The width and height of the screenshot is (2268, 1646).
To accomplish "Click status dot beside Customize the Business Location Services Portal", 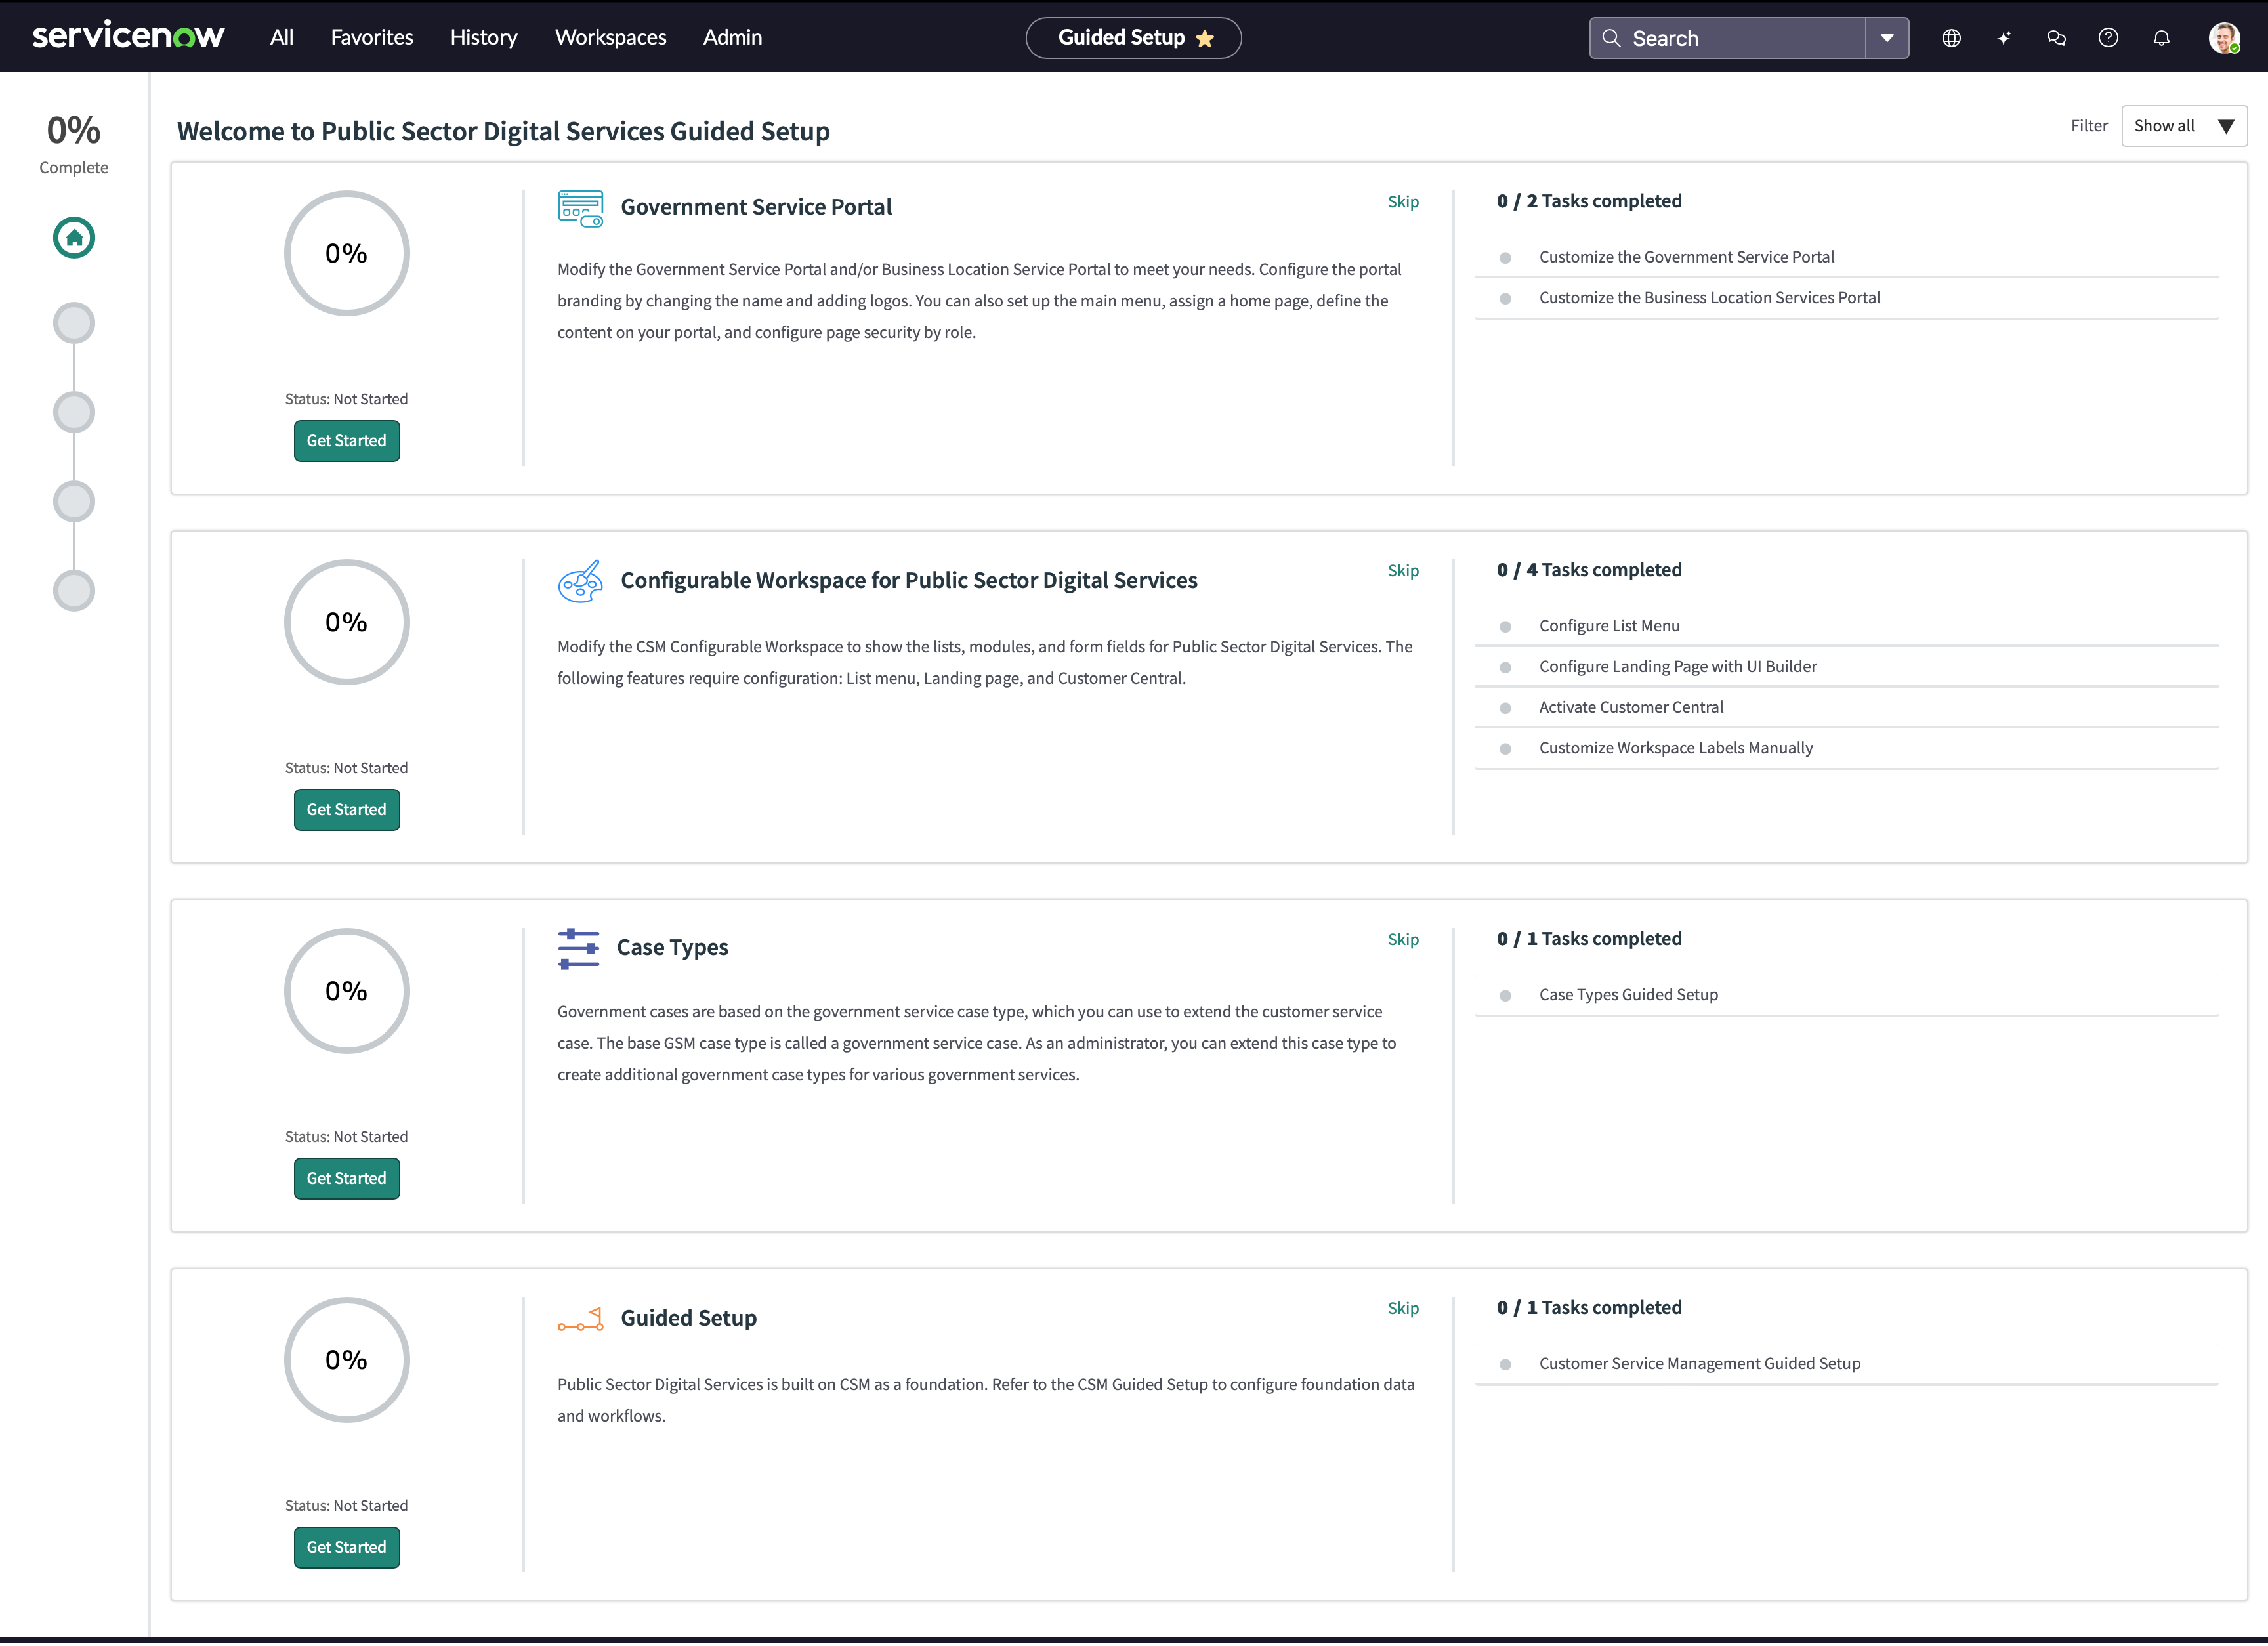I will coord(1505,299).
